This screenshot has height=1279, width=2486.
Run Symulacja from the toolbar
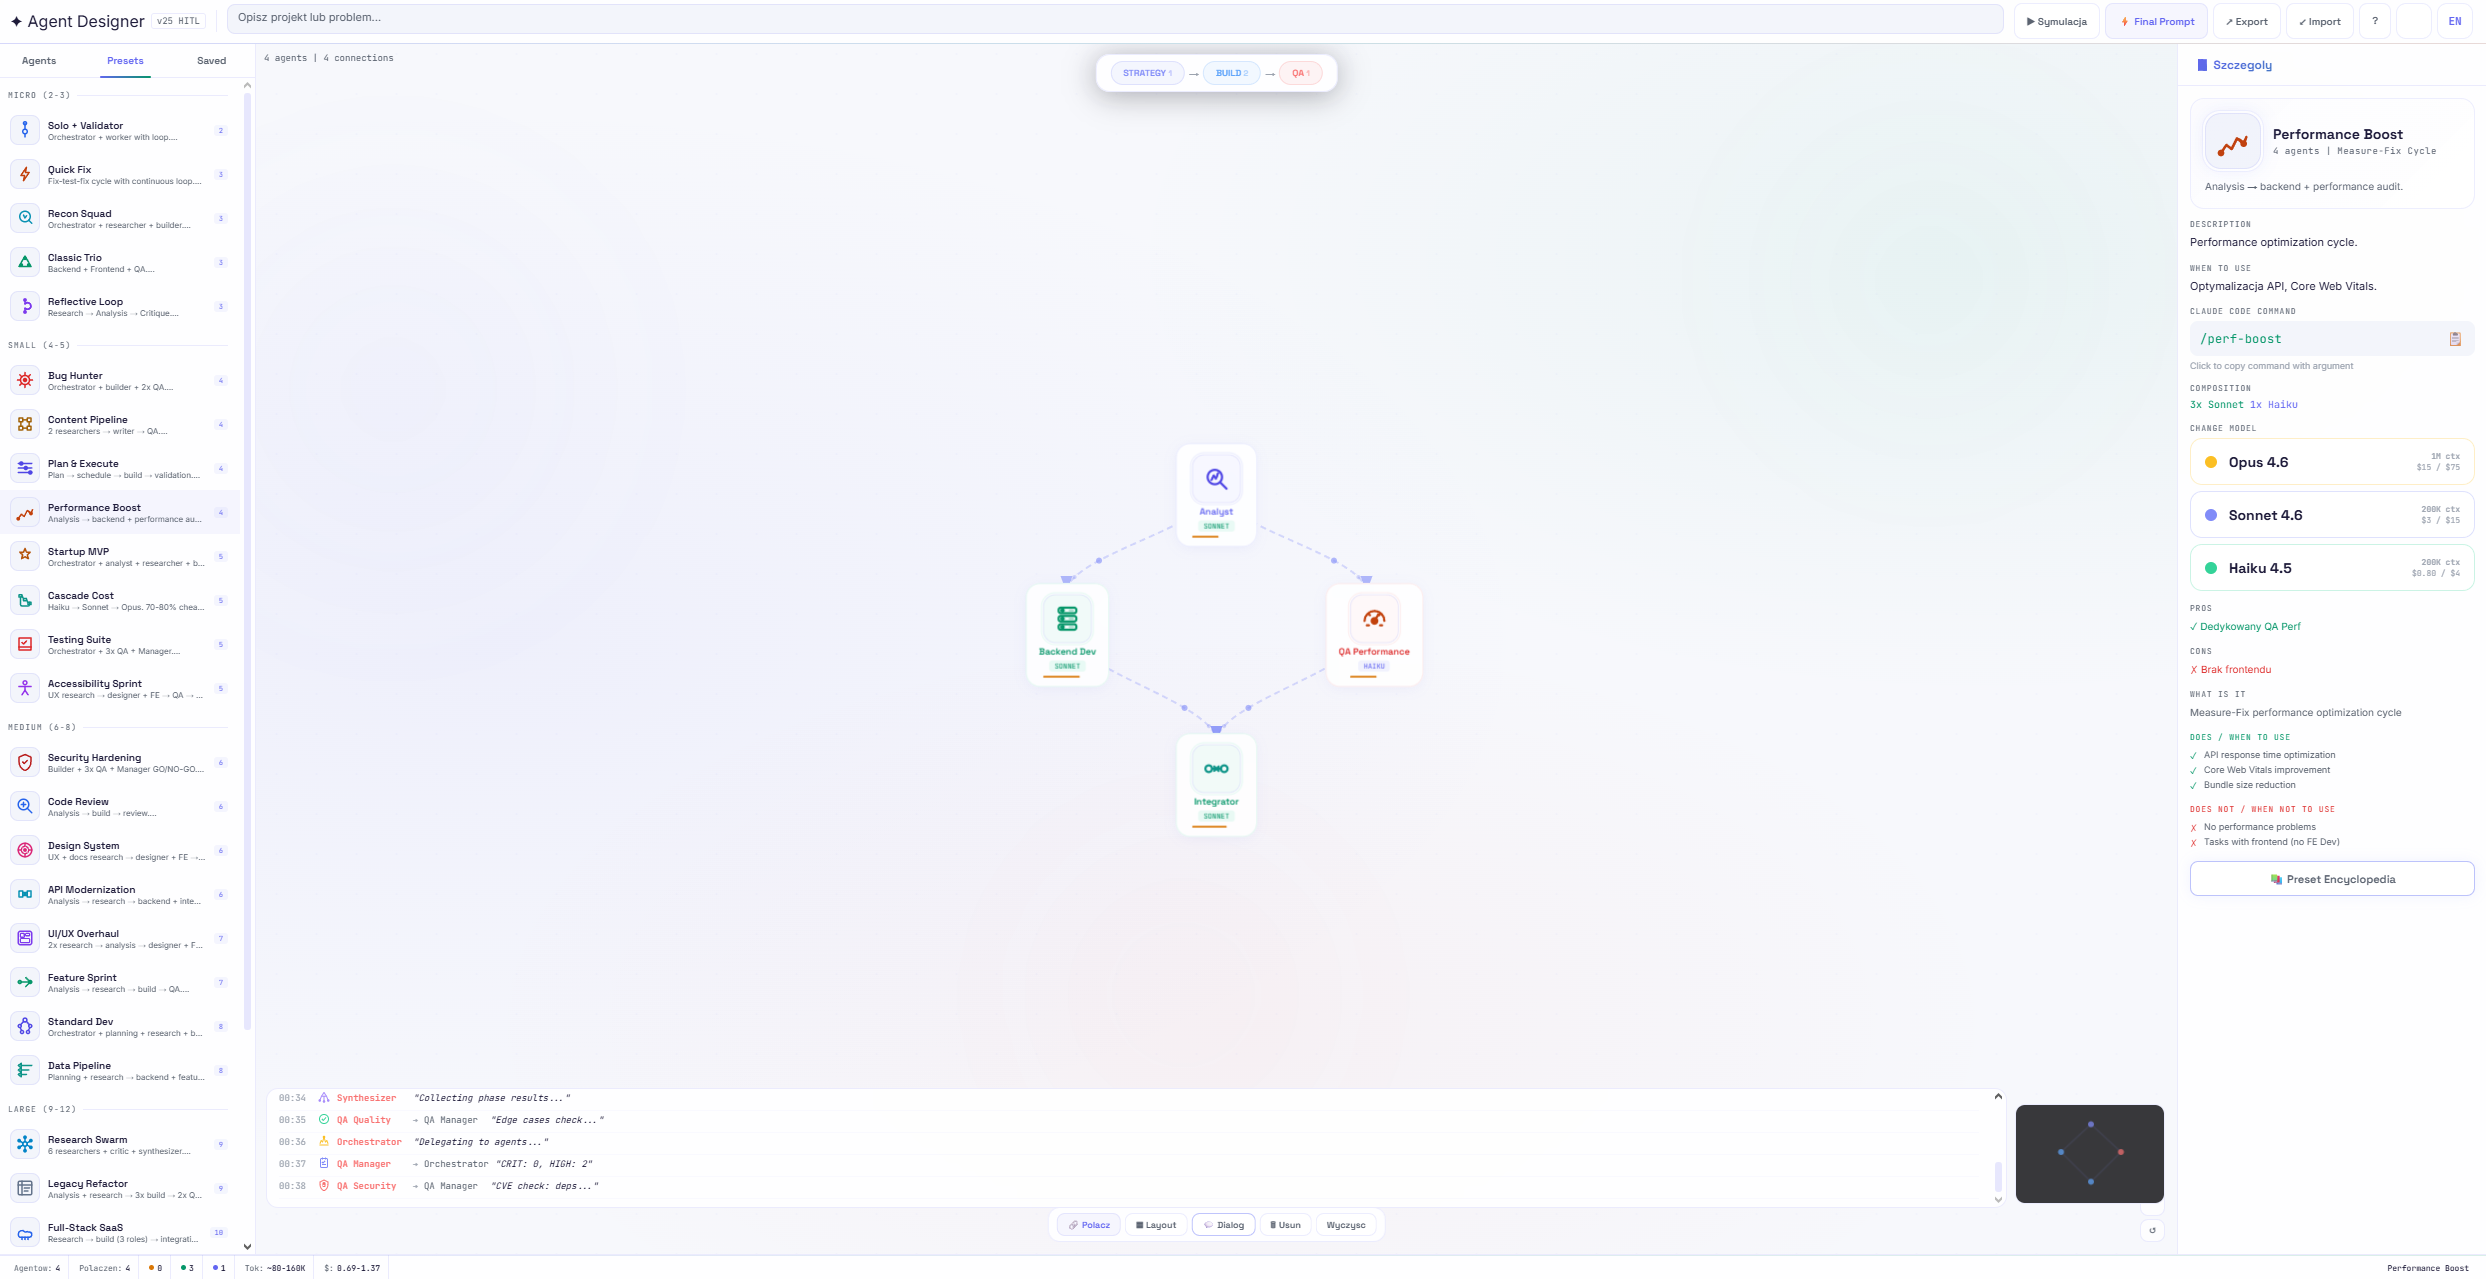pyautogui.click(x=2056, y=20)
